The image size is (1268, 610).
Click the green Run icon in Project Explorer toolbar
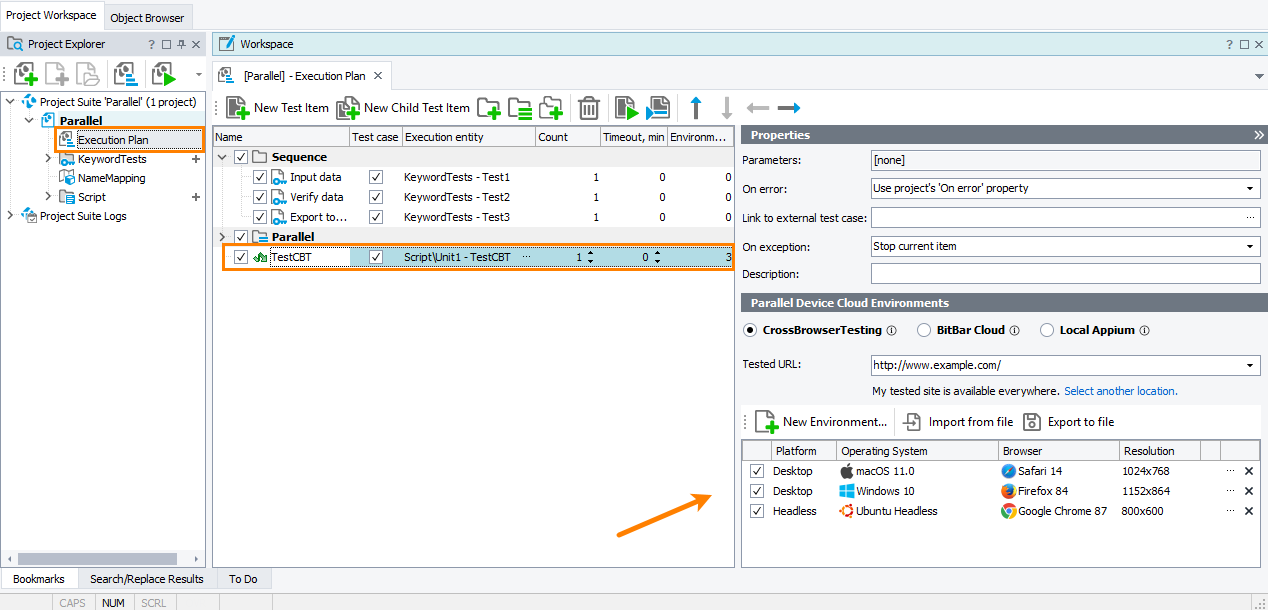click(163, 73)
